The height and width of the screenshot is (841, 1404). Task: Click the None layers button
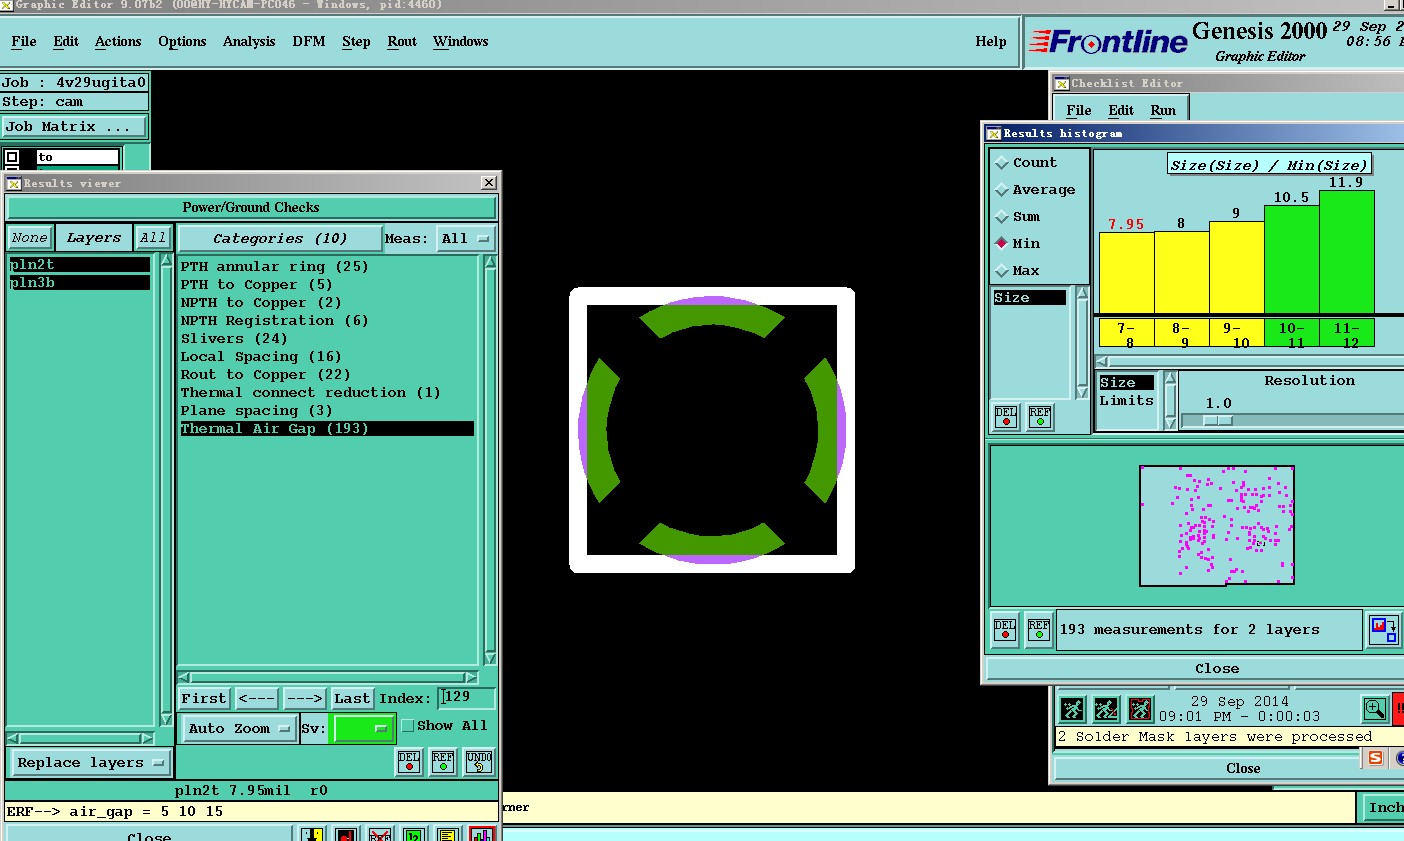coord(30,238)
